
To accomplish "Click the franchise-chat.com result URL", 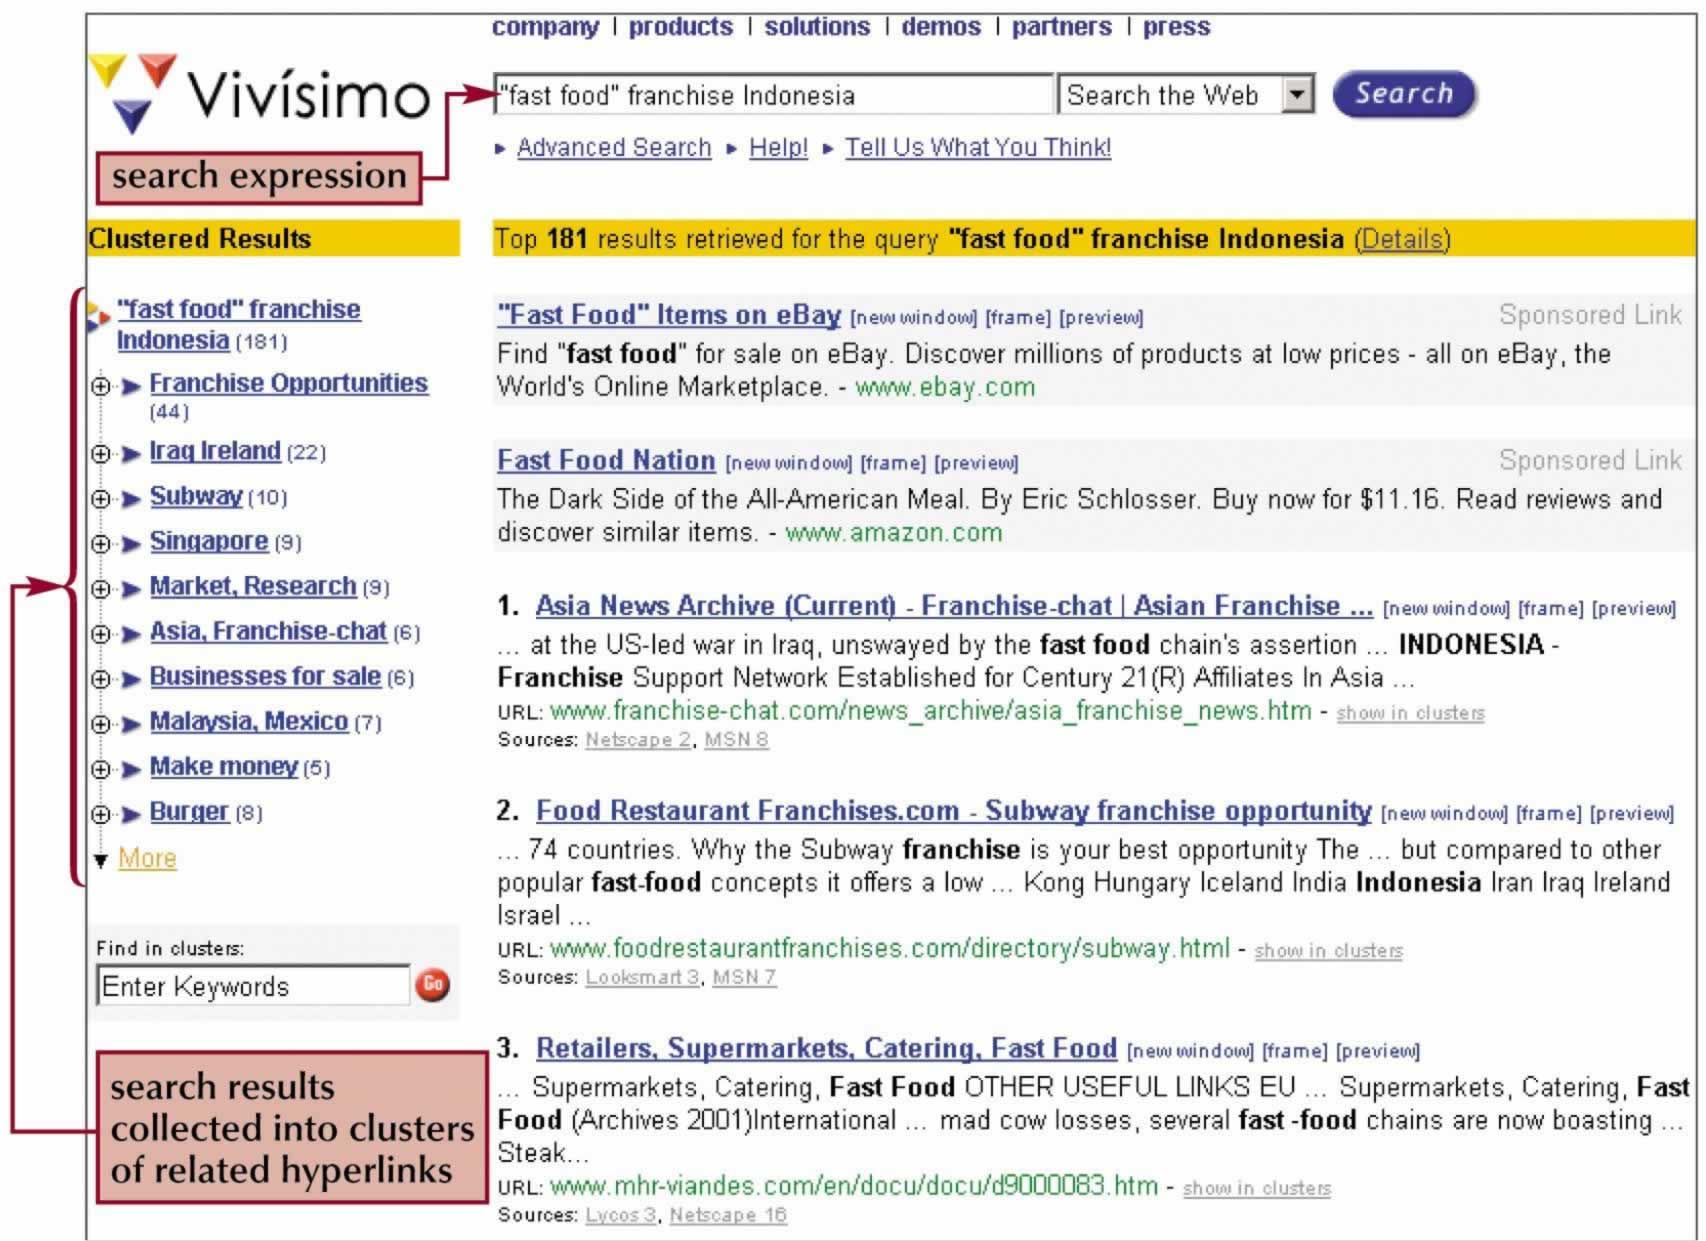I will (x=930, y=711).
